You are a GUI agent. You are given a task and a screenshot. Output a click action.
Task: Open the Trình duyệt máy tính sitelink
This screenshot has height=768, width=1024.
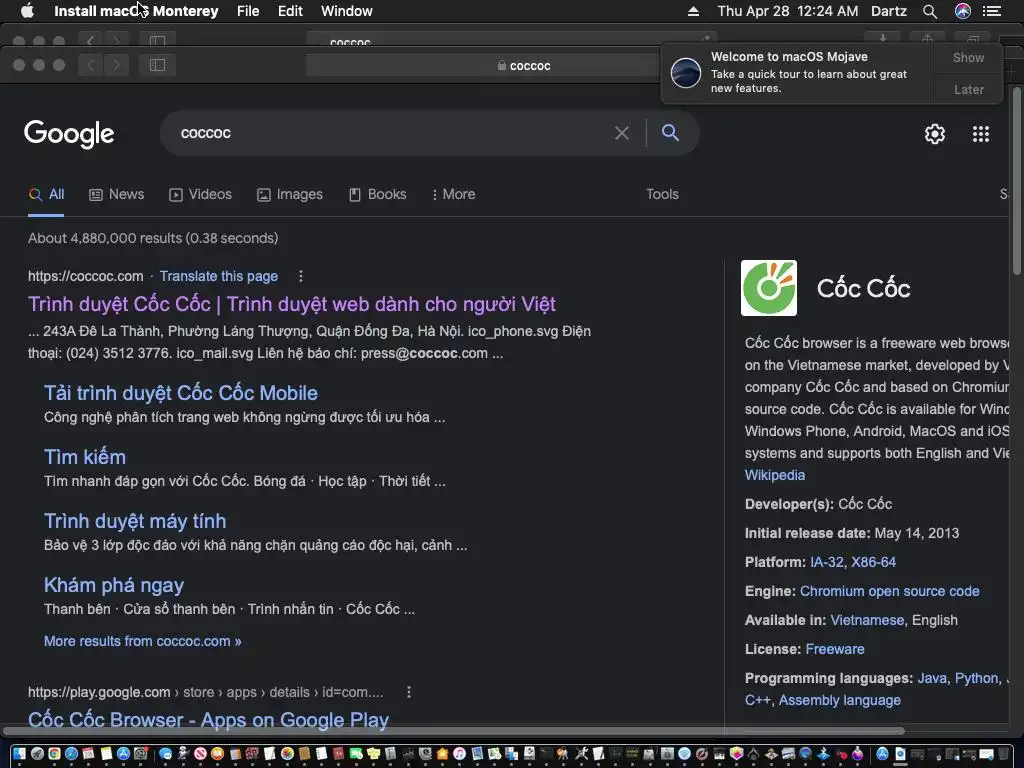[x=135, y=520]
